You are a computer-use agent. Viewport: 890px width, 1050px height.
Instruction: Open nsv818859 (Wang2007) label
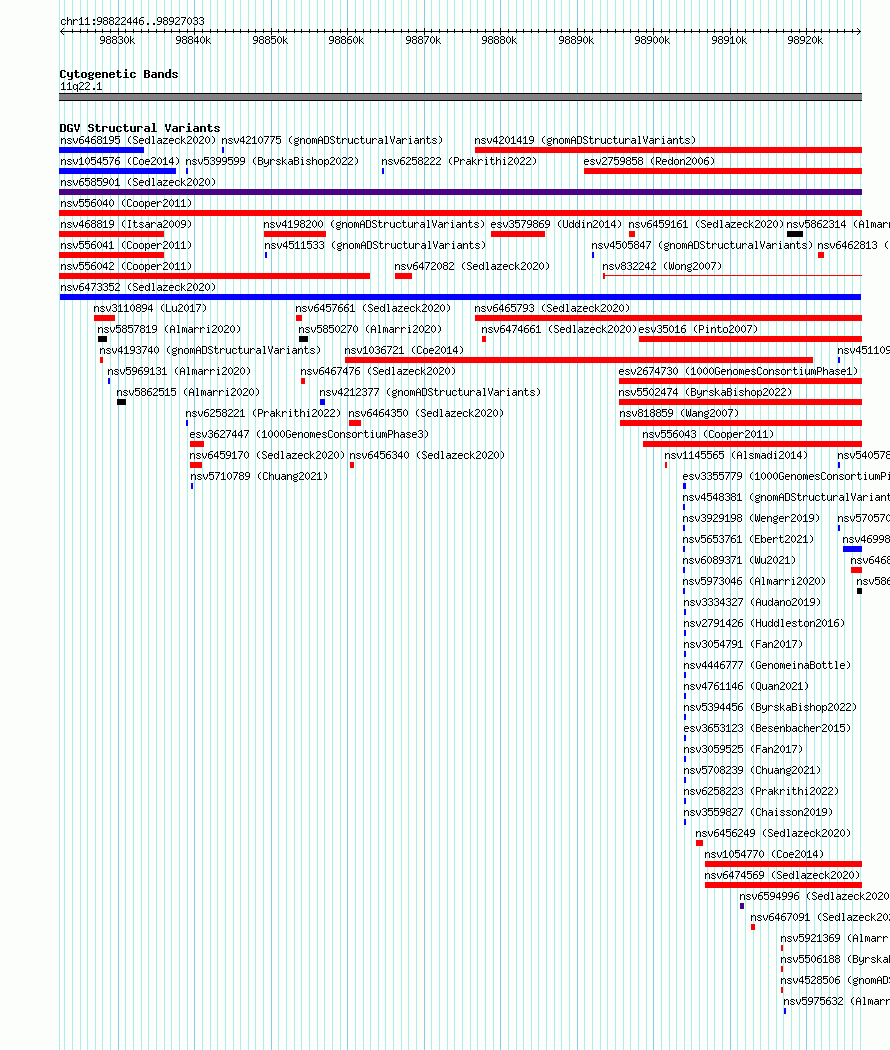[x=680, y=413]
